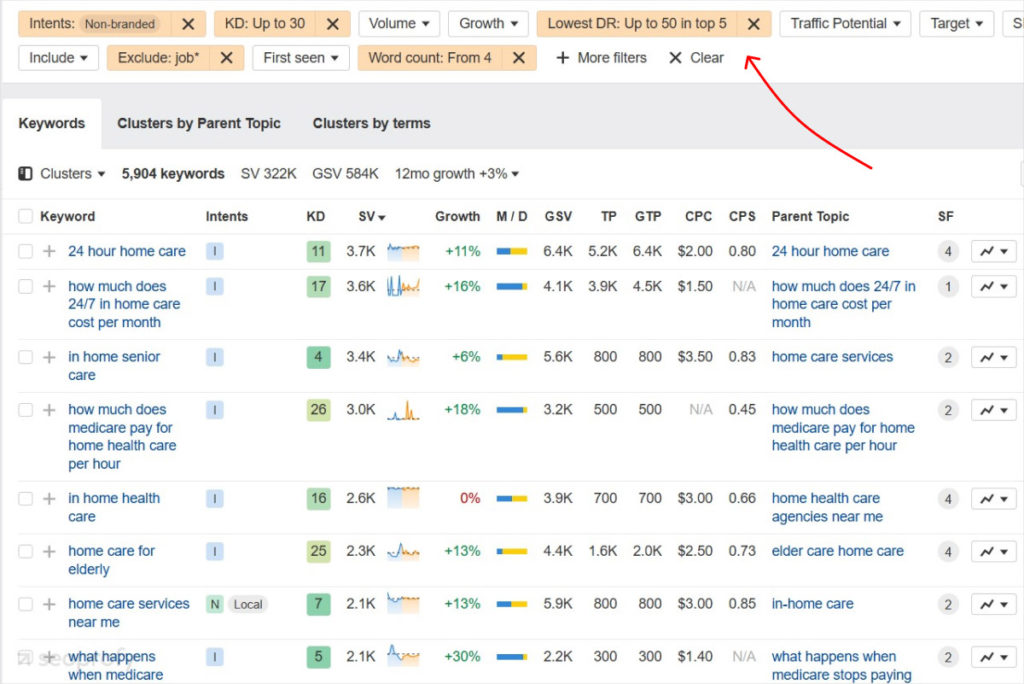Select the checkbox for "24 hour home care"
Viewport: 1024px width, 684px height.
24,251
